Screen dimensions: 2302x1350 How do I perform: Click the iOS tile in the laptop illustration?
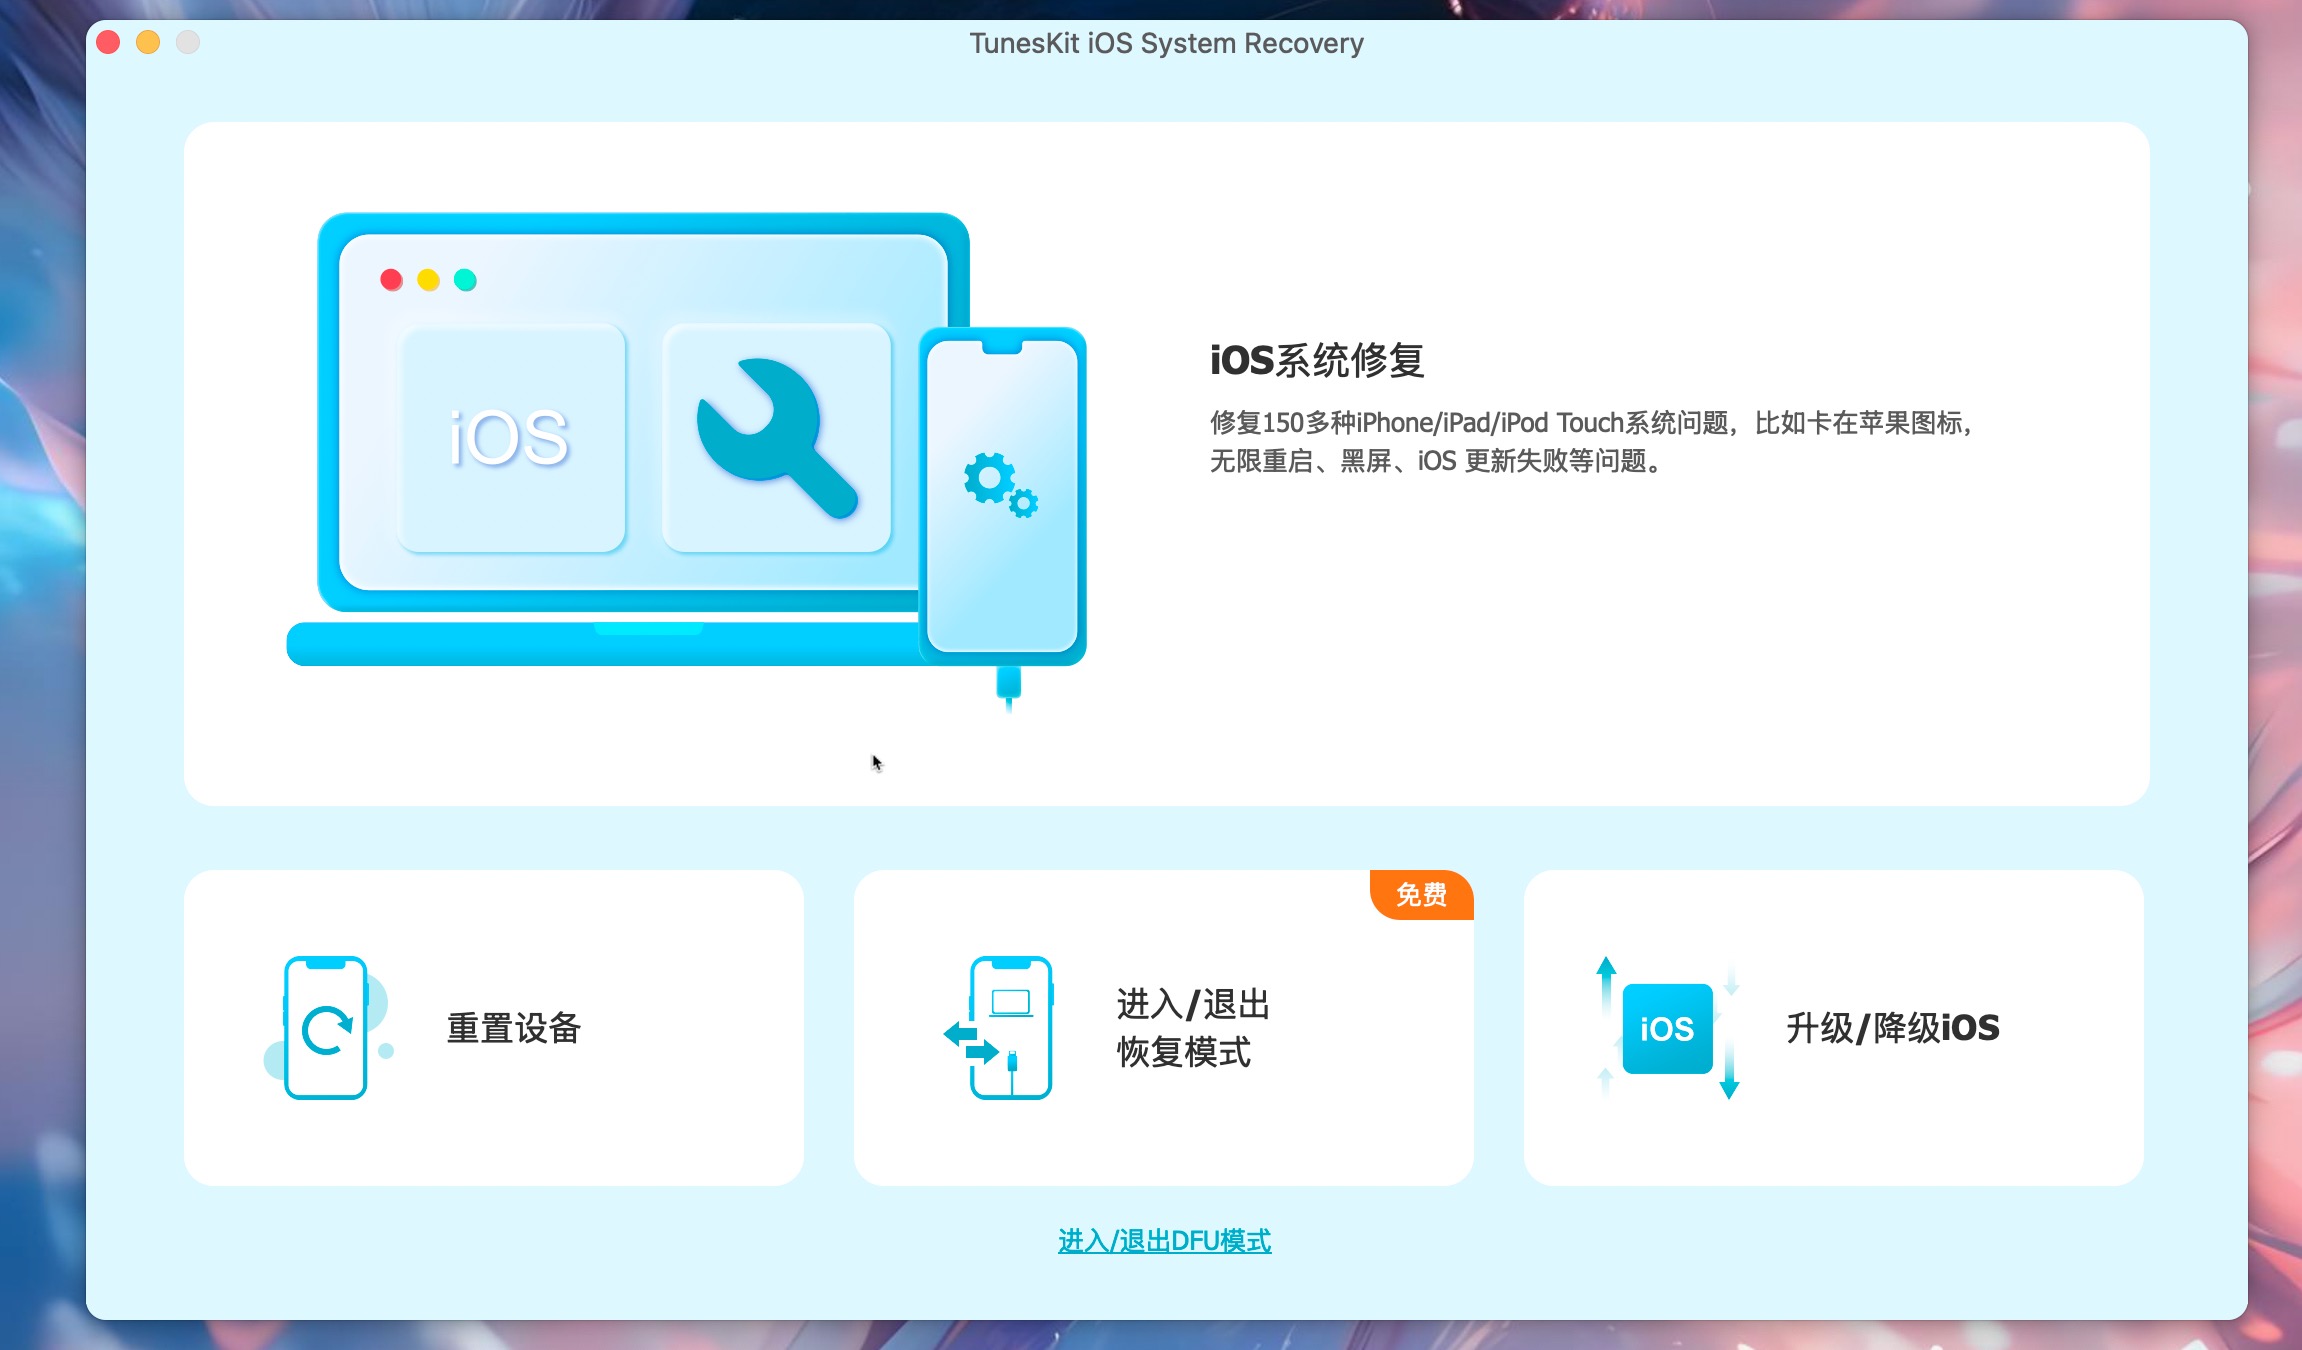[512, 438]
